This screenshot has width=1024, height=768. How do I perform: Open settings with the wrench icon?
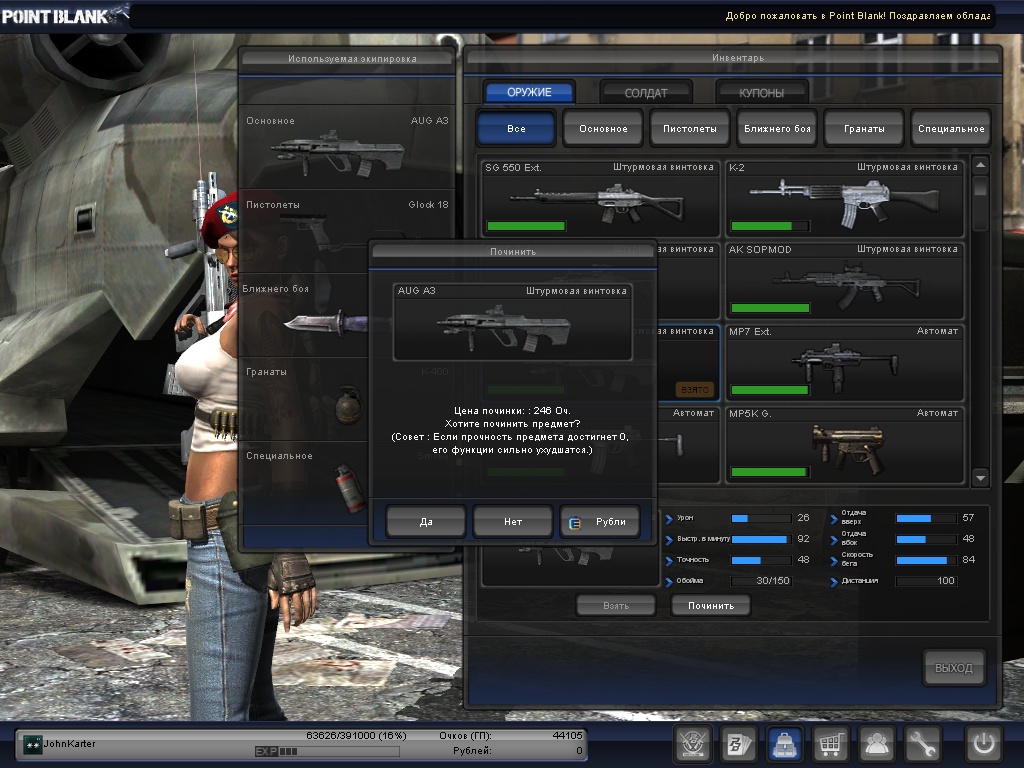(923, 744)
